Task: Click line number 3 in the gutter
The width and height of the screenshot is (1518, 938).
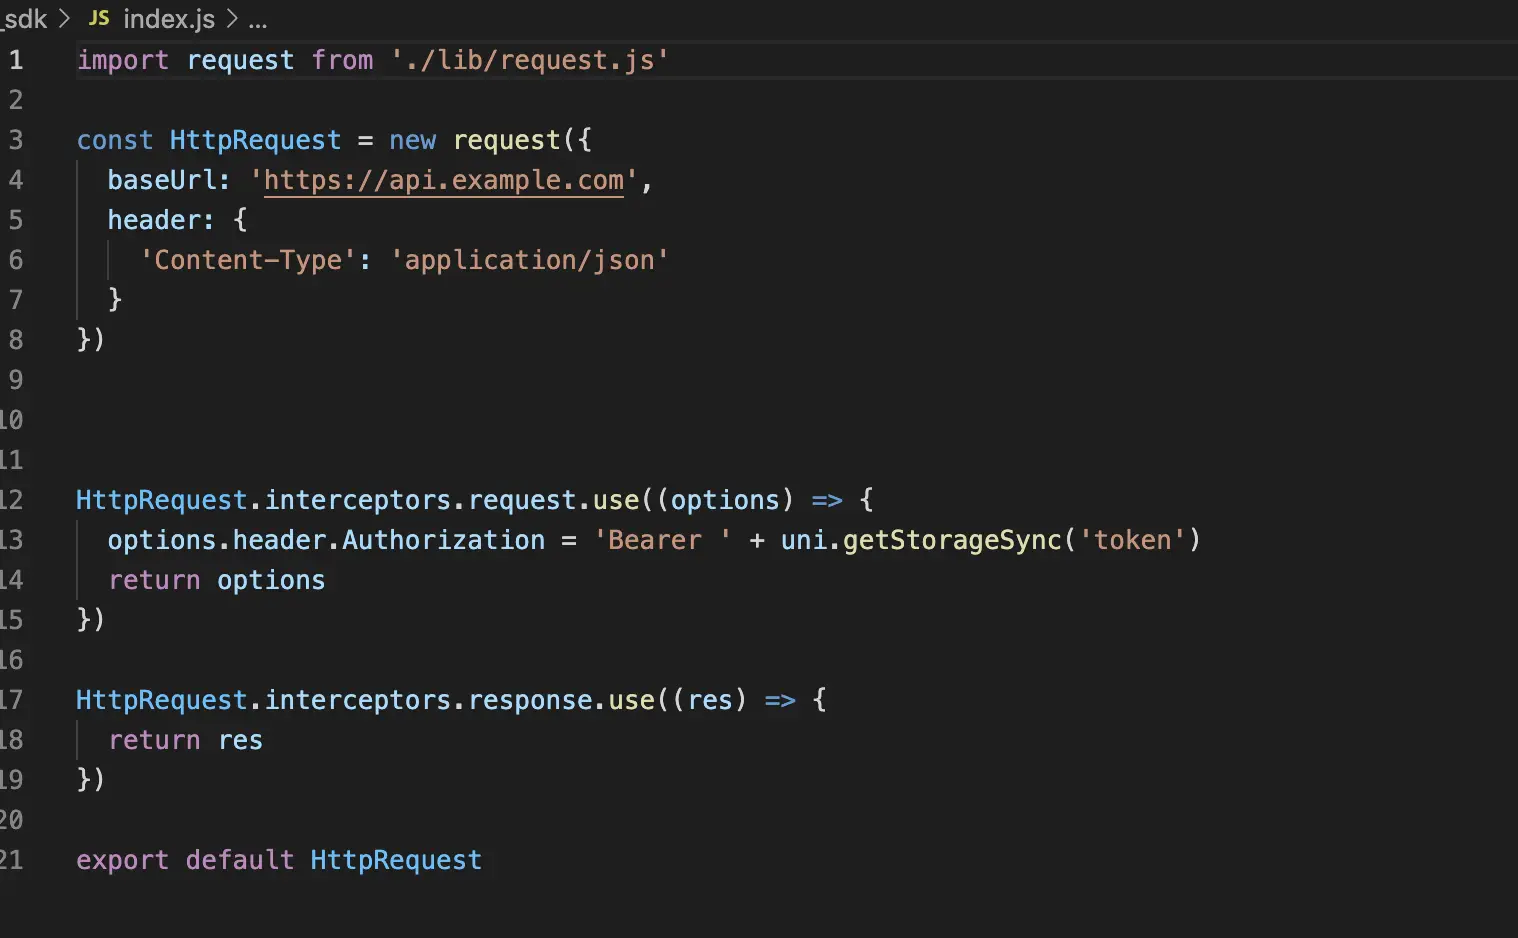Action: [16, 140]
